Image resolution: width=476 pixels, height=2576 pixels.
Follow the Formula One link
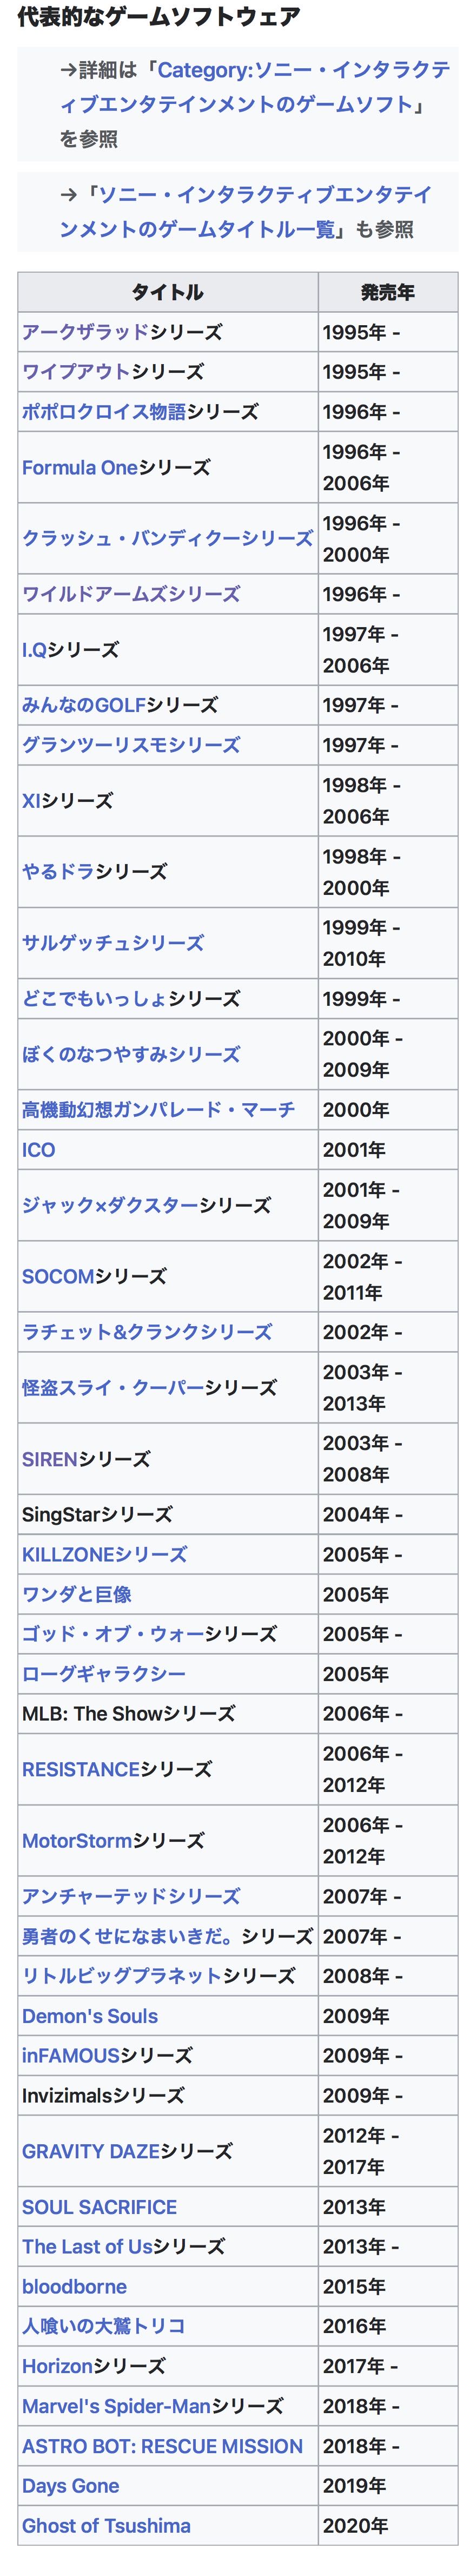(79, 467)
